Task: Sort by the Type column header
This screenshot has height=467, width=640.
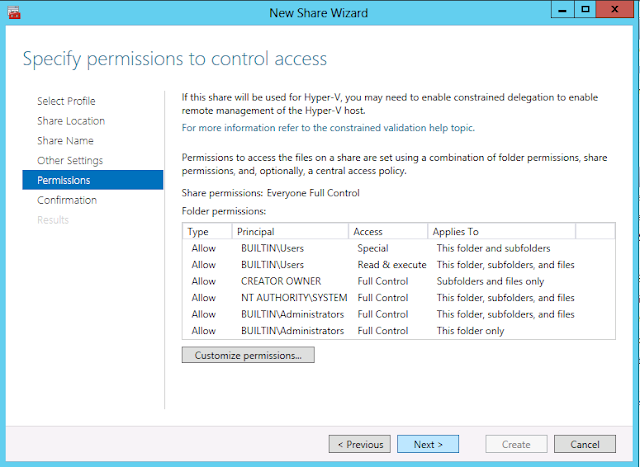Action: [x=207, y=231]
